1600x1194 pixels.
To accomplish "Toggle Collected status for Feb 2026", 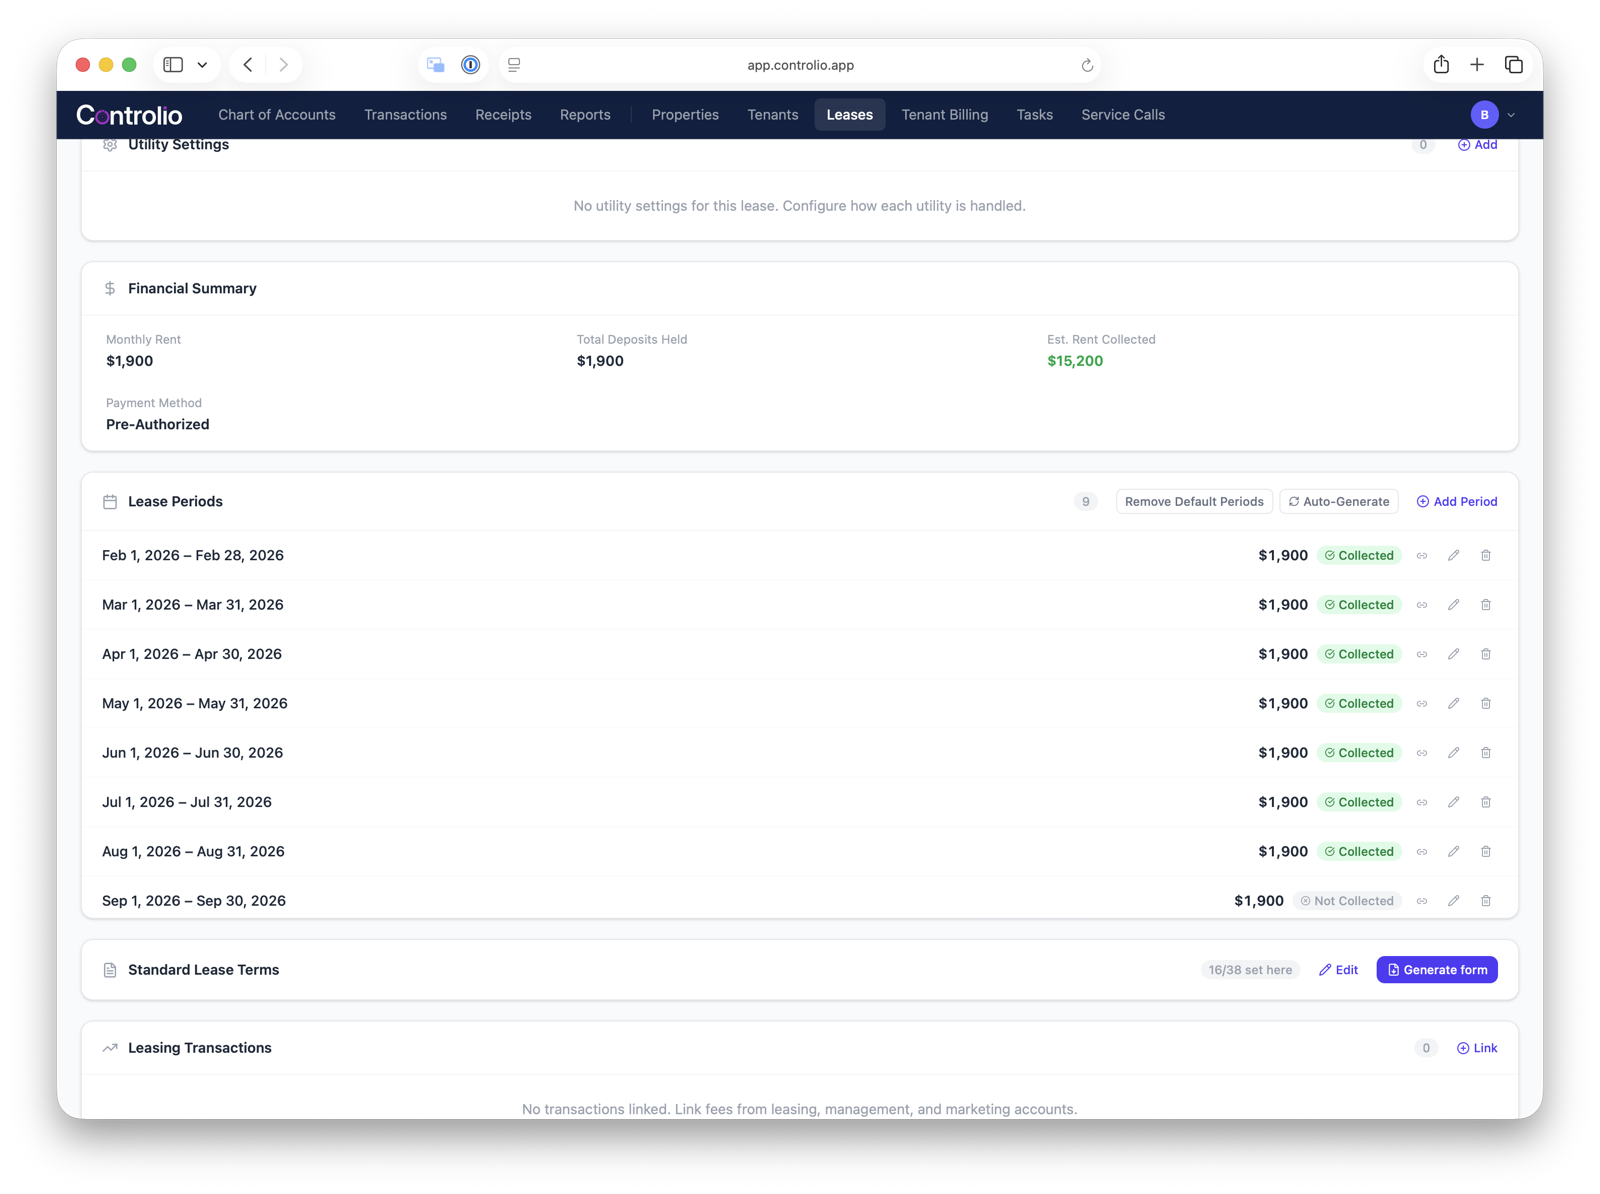I will [x=1359, y=555].
